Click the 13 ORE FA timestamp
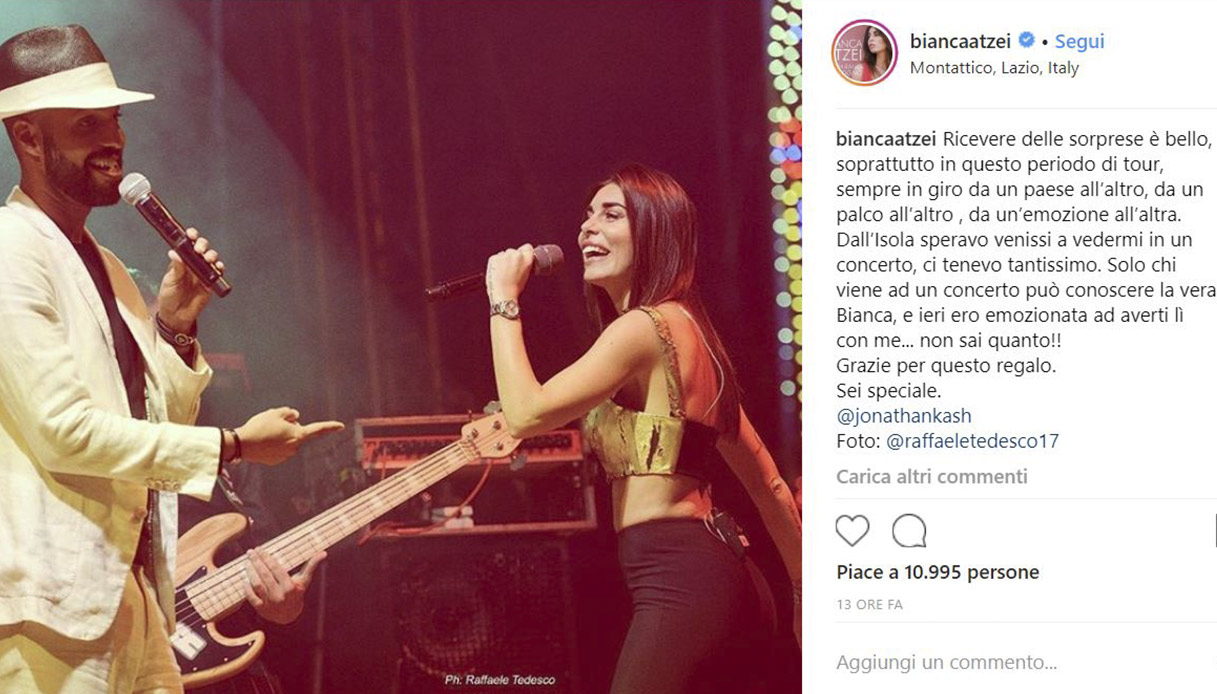 coord(870,605)
